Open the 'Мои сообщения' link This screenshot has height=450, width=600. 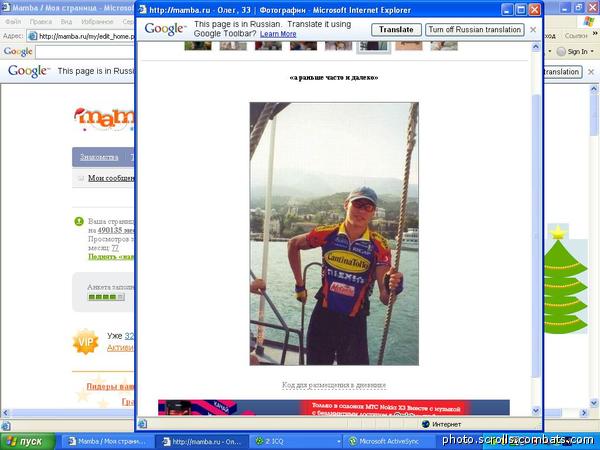111,178
